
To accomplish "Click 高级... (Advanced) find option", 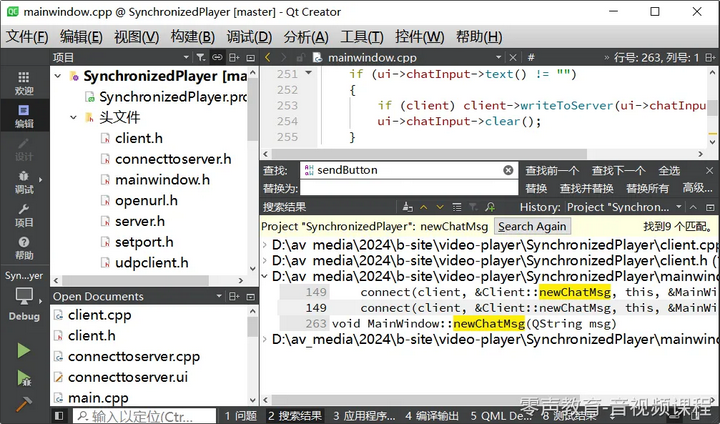I will (x=698, y=188).
